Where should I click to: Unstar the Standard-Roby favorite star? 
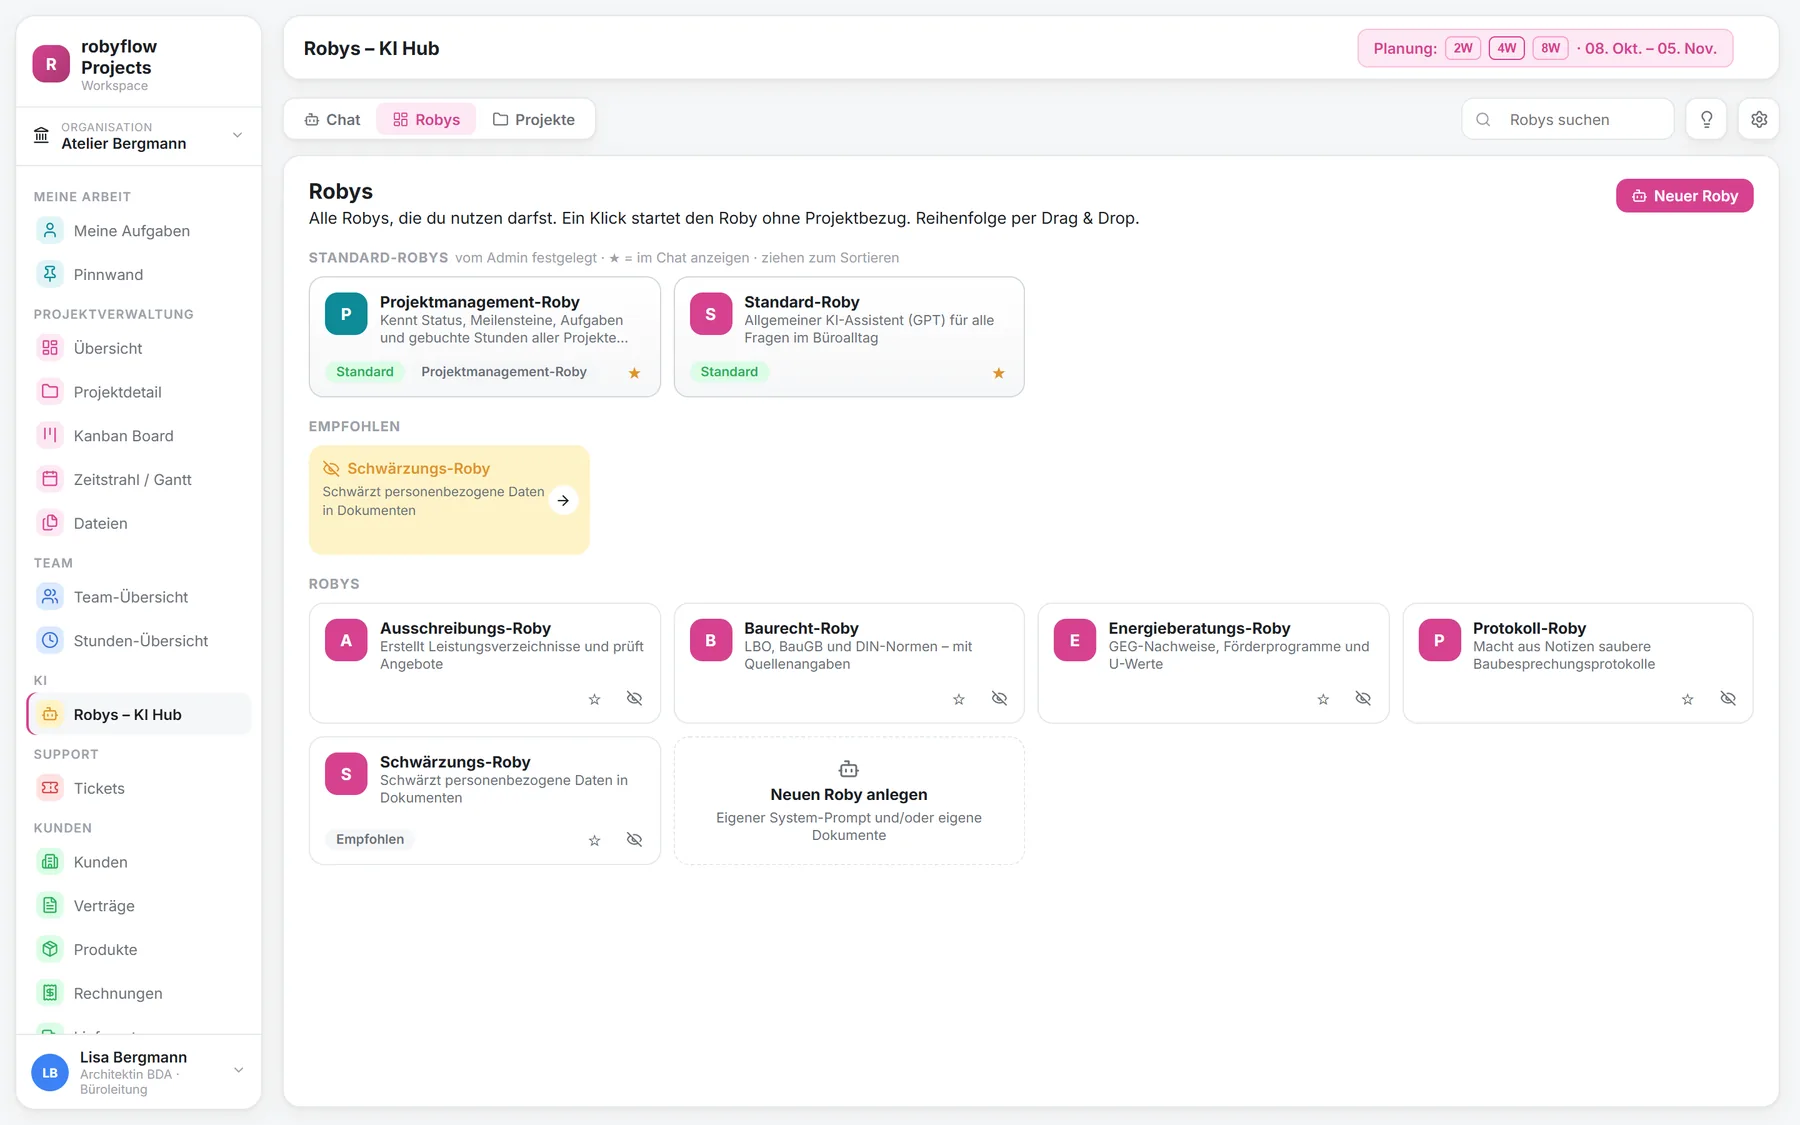tap(998, 373)
